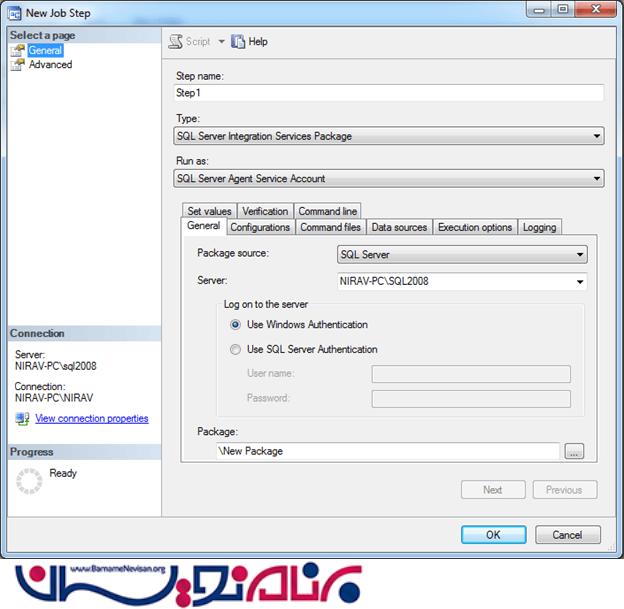Click the Ready progress spinner

[x=29, y=481]
